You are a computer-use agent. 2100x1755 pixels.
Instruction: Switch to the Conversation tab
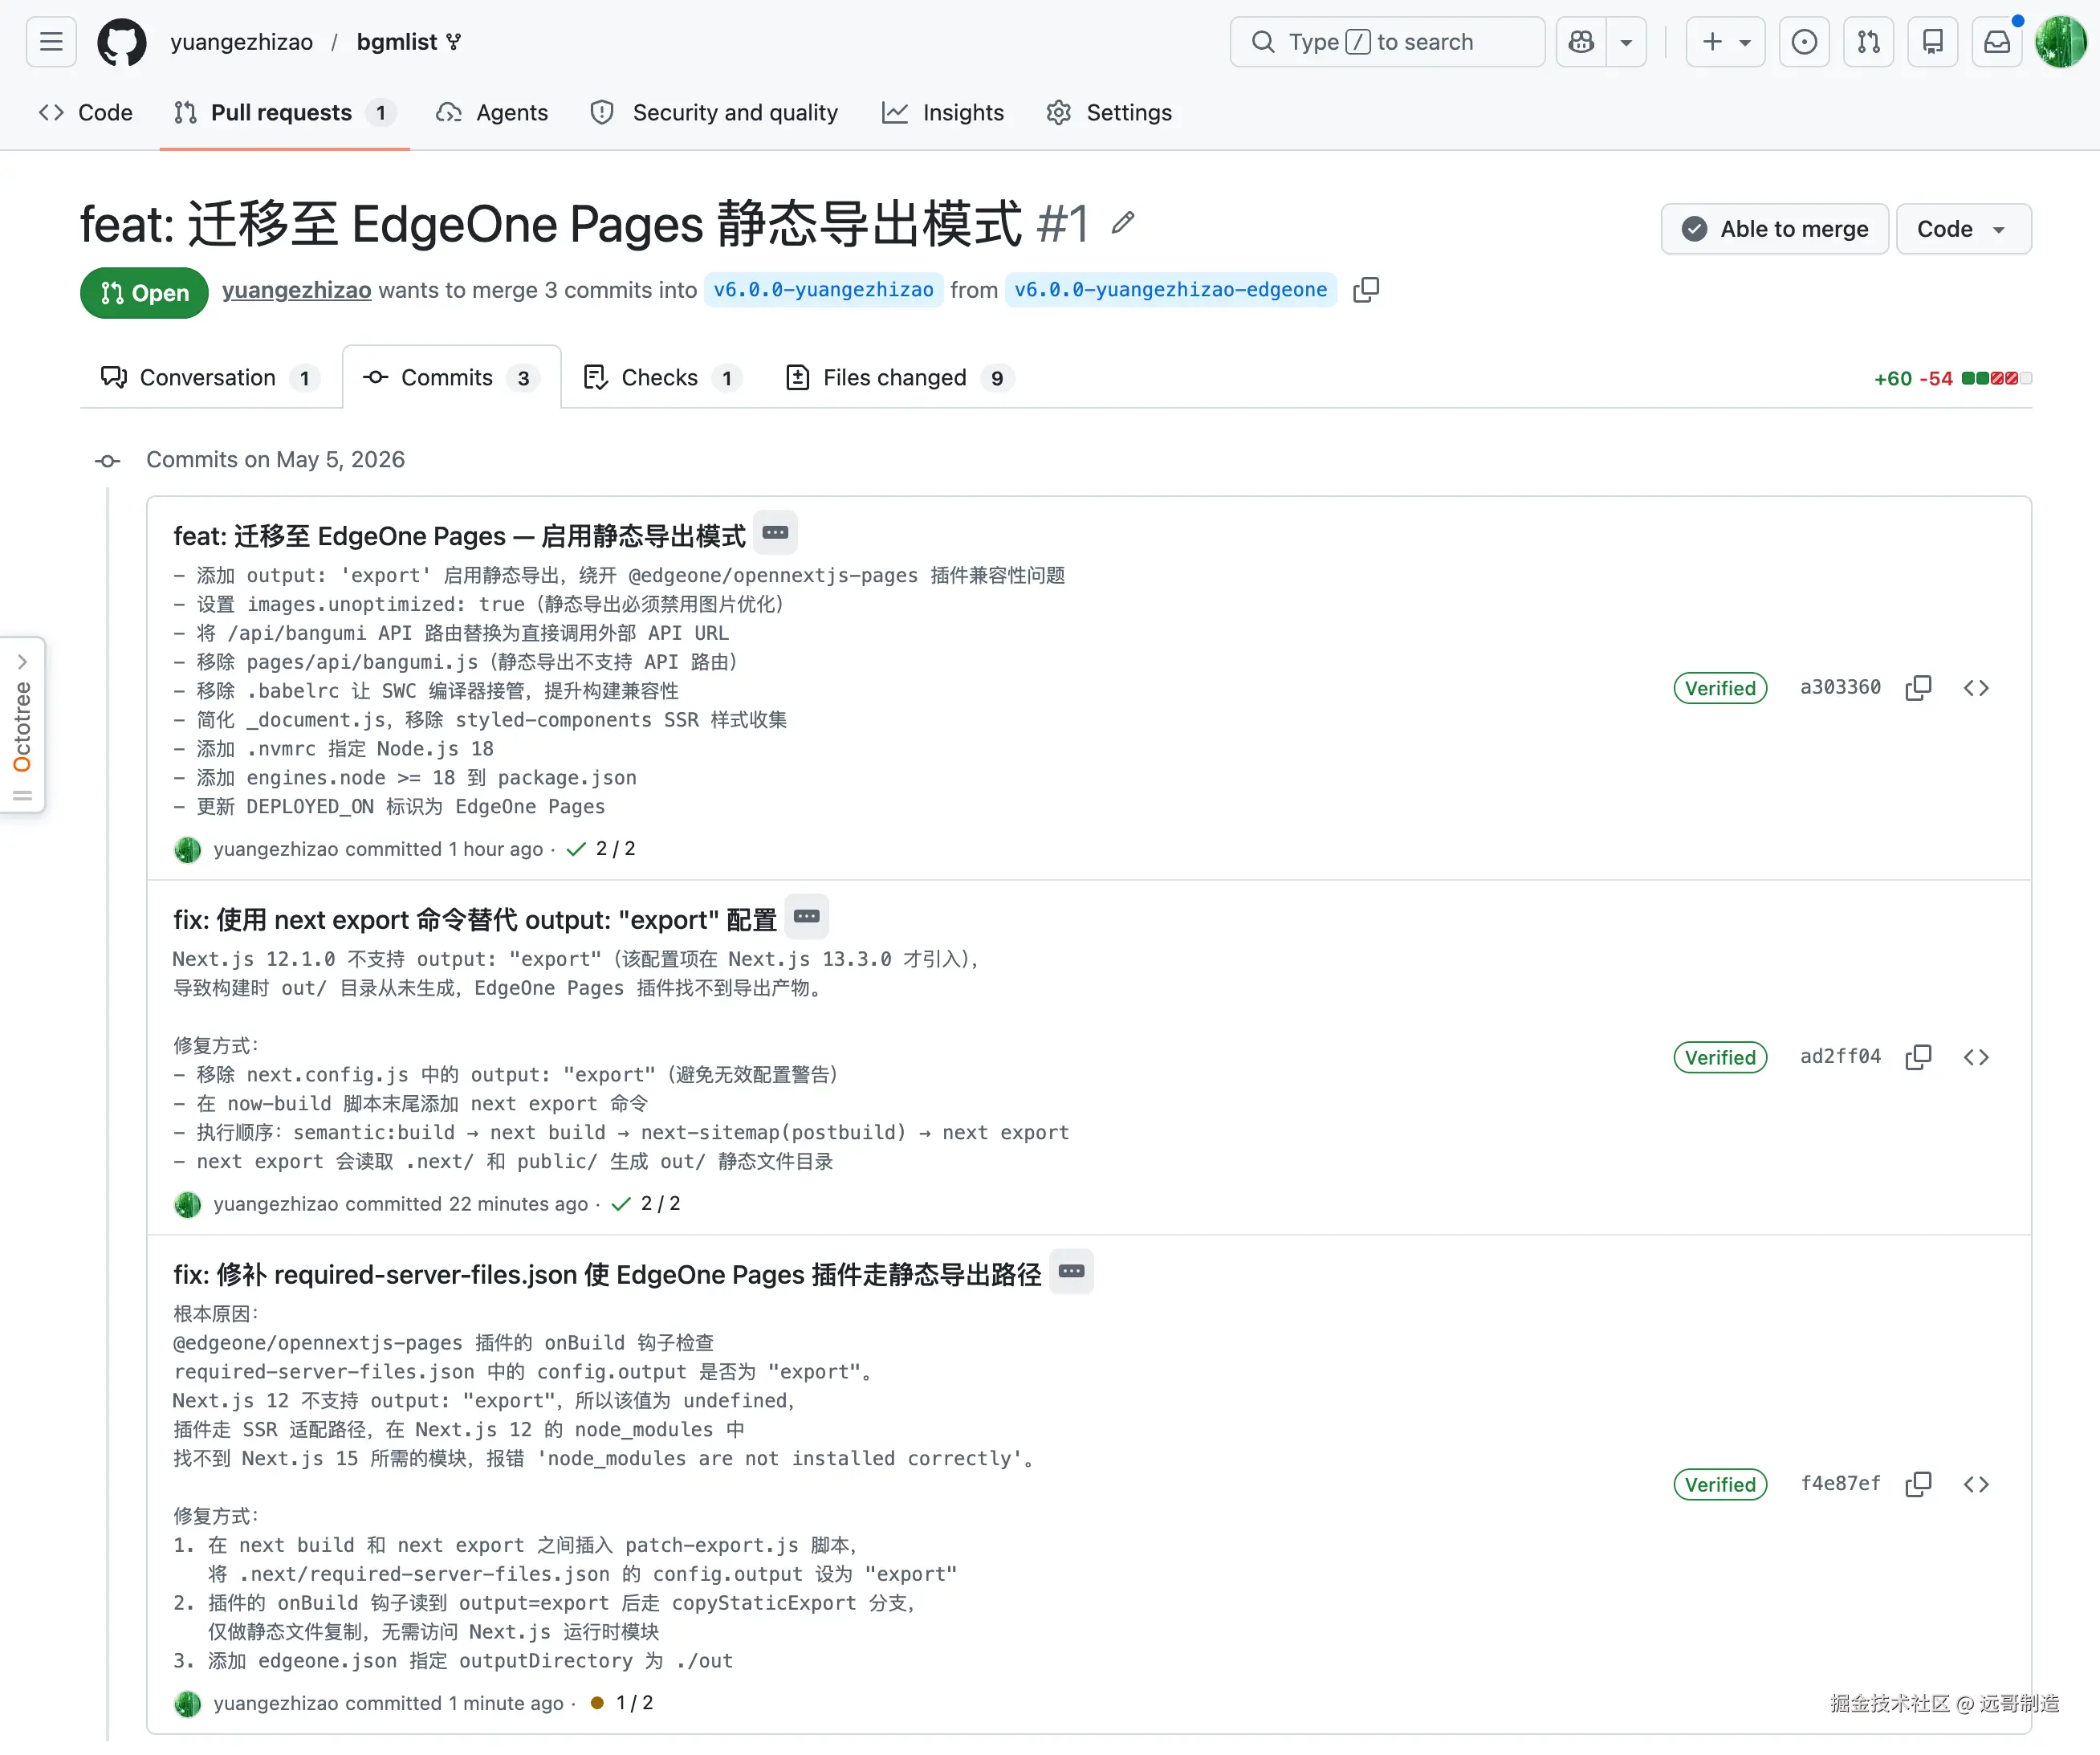[x=210, y=378]
